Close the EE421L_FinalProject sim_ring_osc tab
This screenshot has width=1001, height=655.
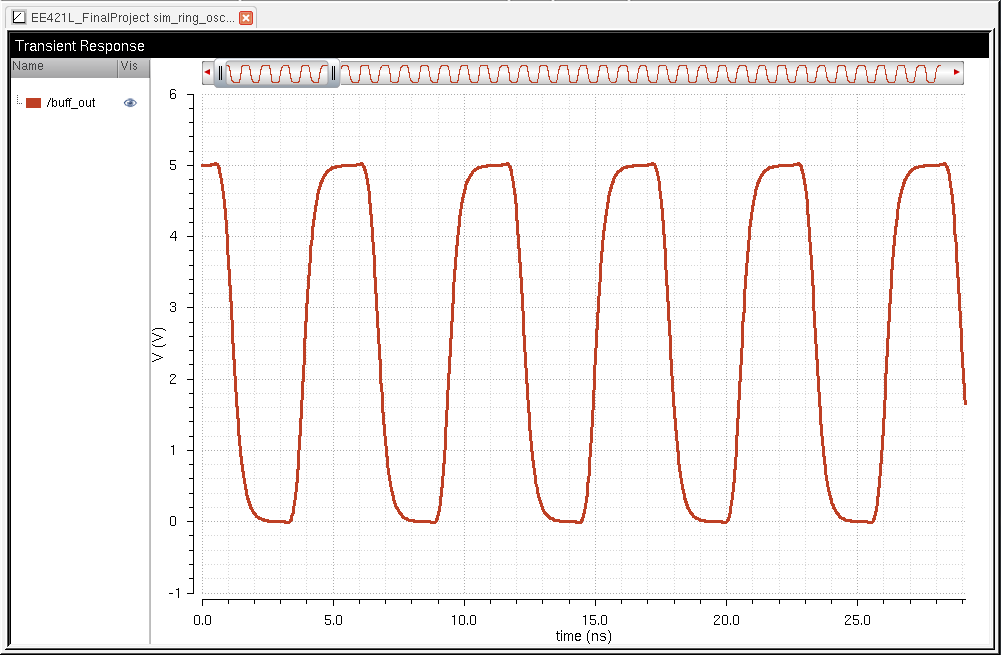pos(246,18)
